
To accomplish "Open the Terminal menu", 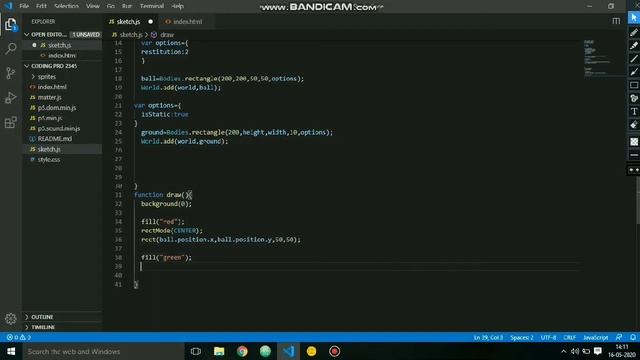I will coord(152,6).
